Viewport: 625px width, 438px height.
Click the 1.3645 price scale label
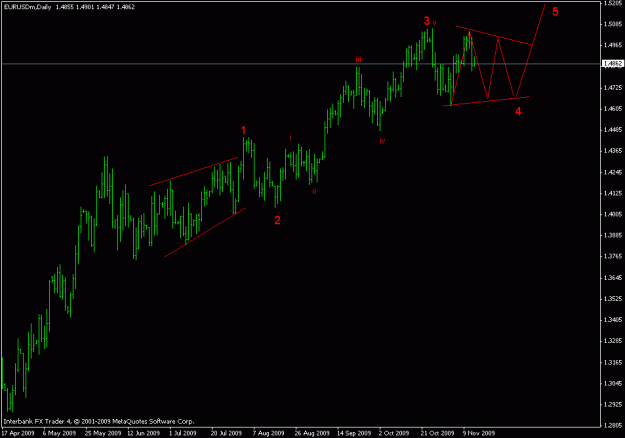(613, 278)
